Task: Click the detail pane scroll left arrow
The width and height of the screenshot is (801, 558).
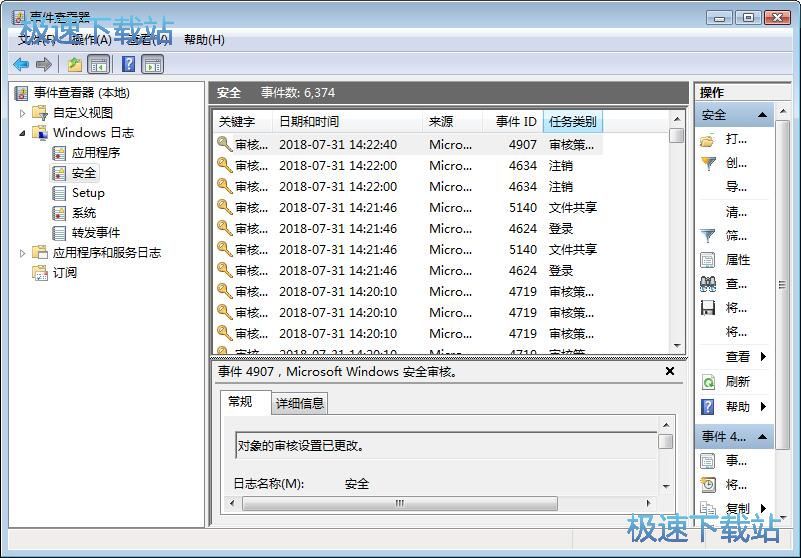Action: 232,503
